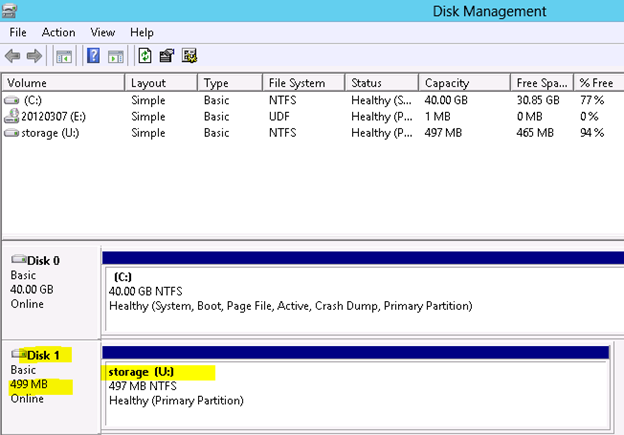Open the Help menu
Viewport: 624px width, 435px height.
142,32
